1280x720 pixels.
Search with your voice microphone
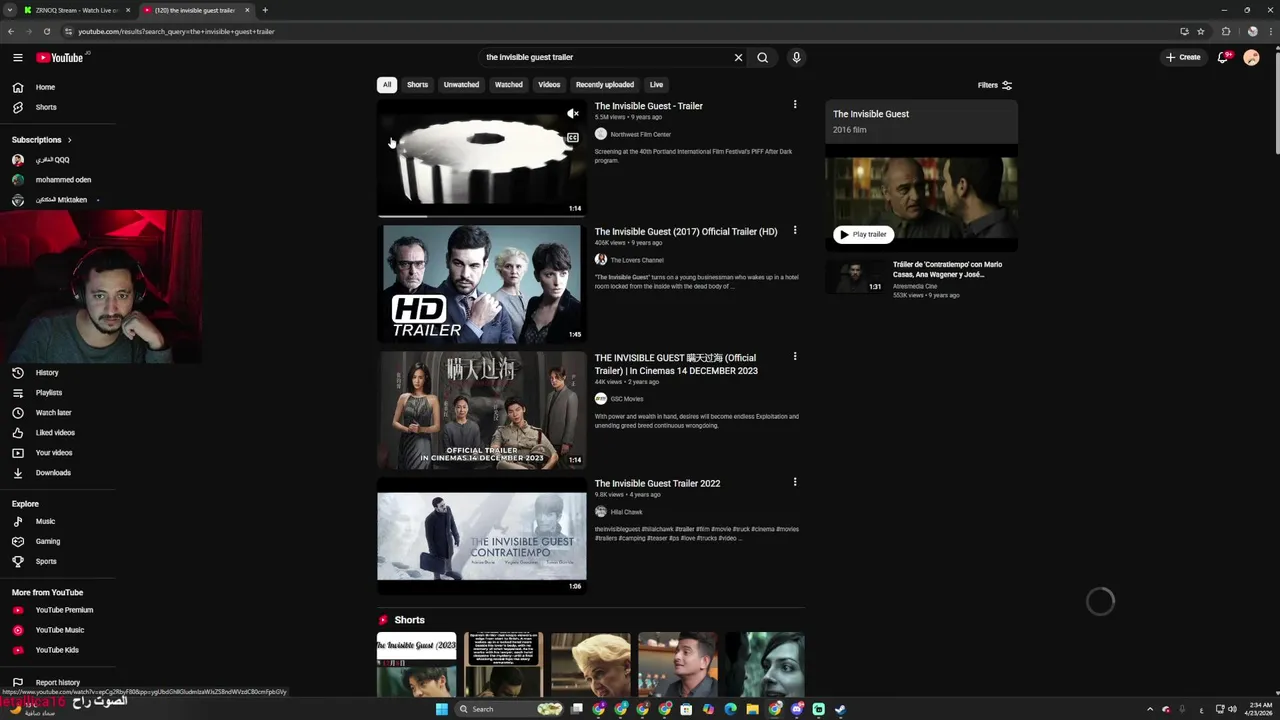pos(796,58)
